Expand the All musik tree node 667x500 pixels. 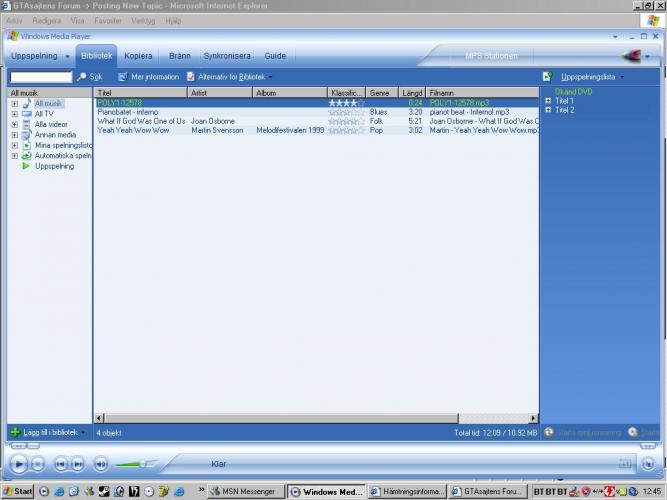(x=15, y=104)
